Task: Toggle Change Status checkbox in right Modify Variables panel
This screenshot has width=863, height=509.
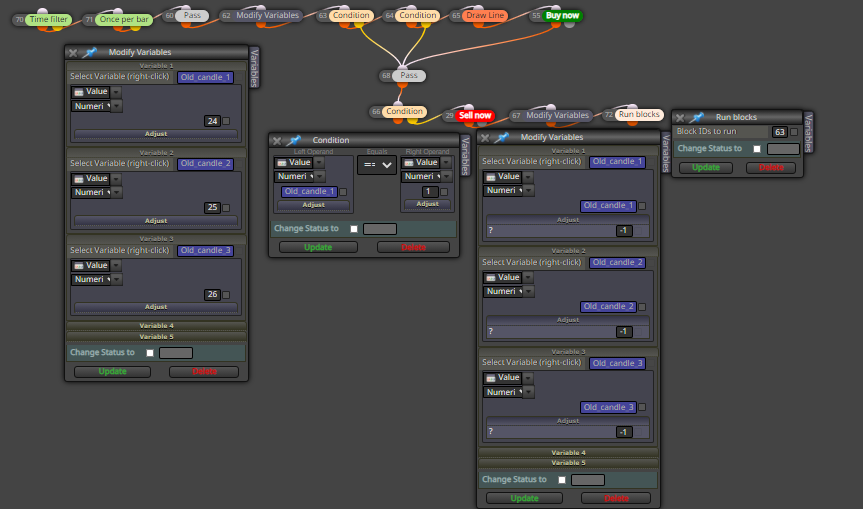Action: 561,480
